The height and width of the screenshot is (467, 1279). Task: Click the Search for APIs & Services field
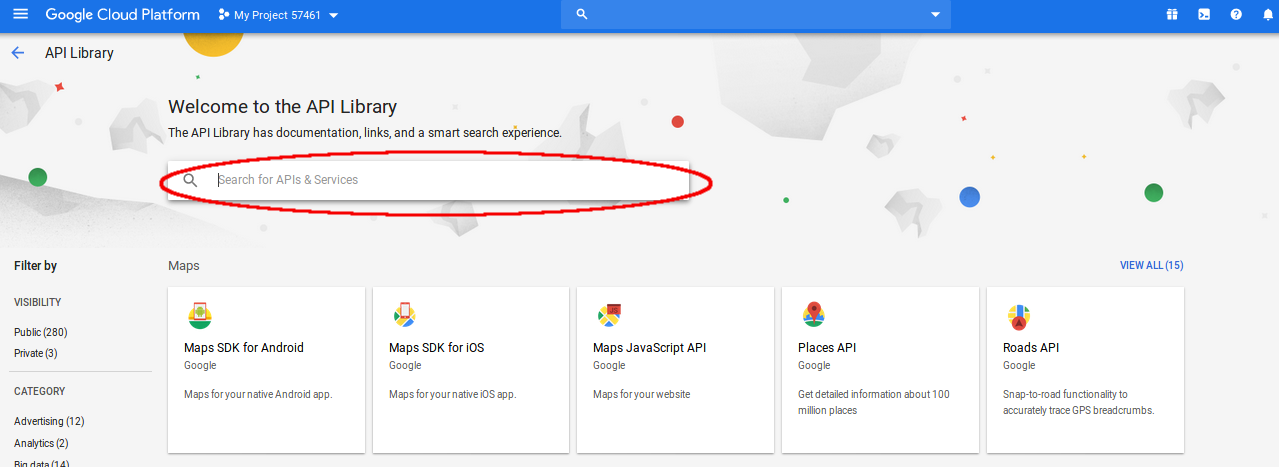click(x=428, y=180)
